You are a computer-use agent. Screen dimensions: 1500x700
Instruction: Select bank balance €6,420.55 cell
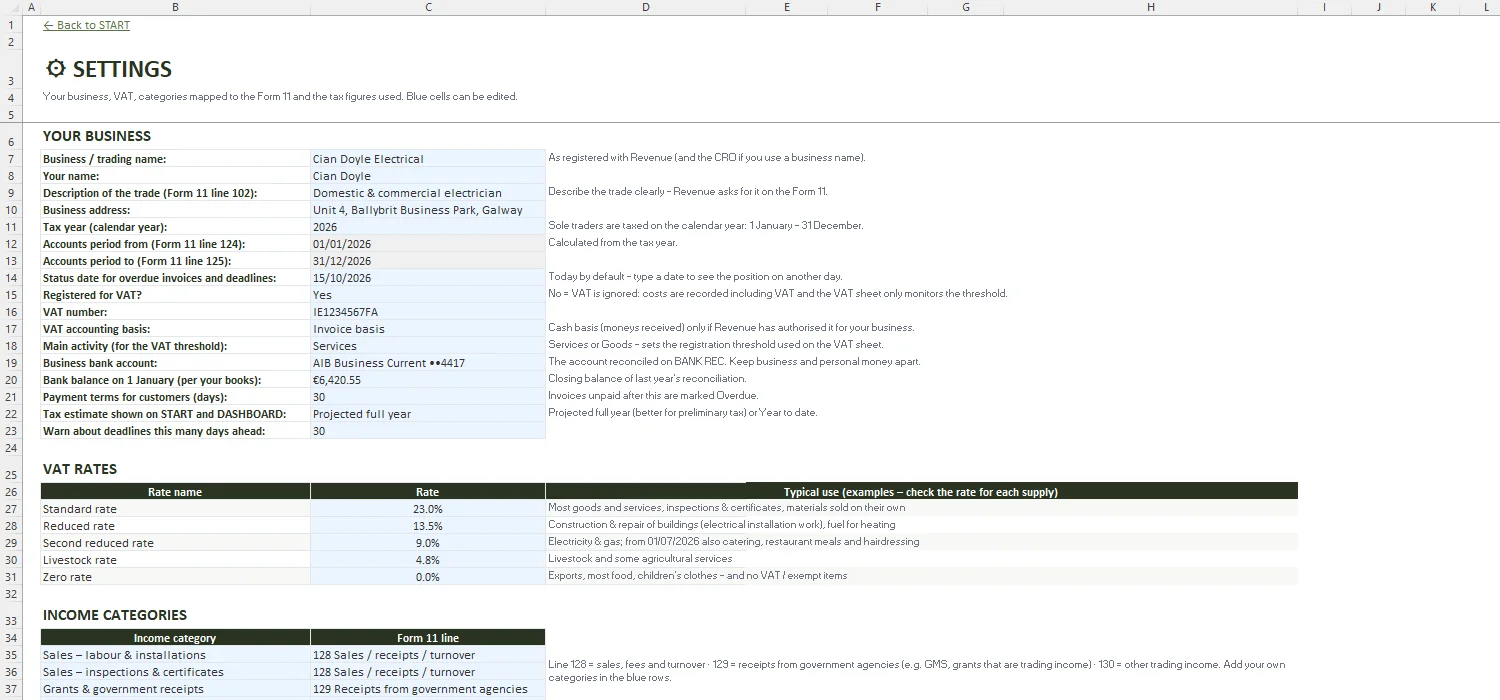click(x=428, y=380)
